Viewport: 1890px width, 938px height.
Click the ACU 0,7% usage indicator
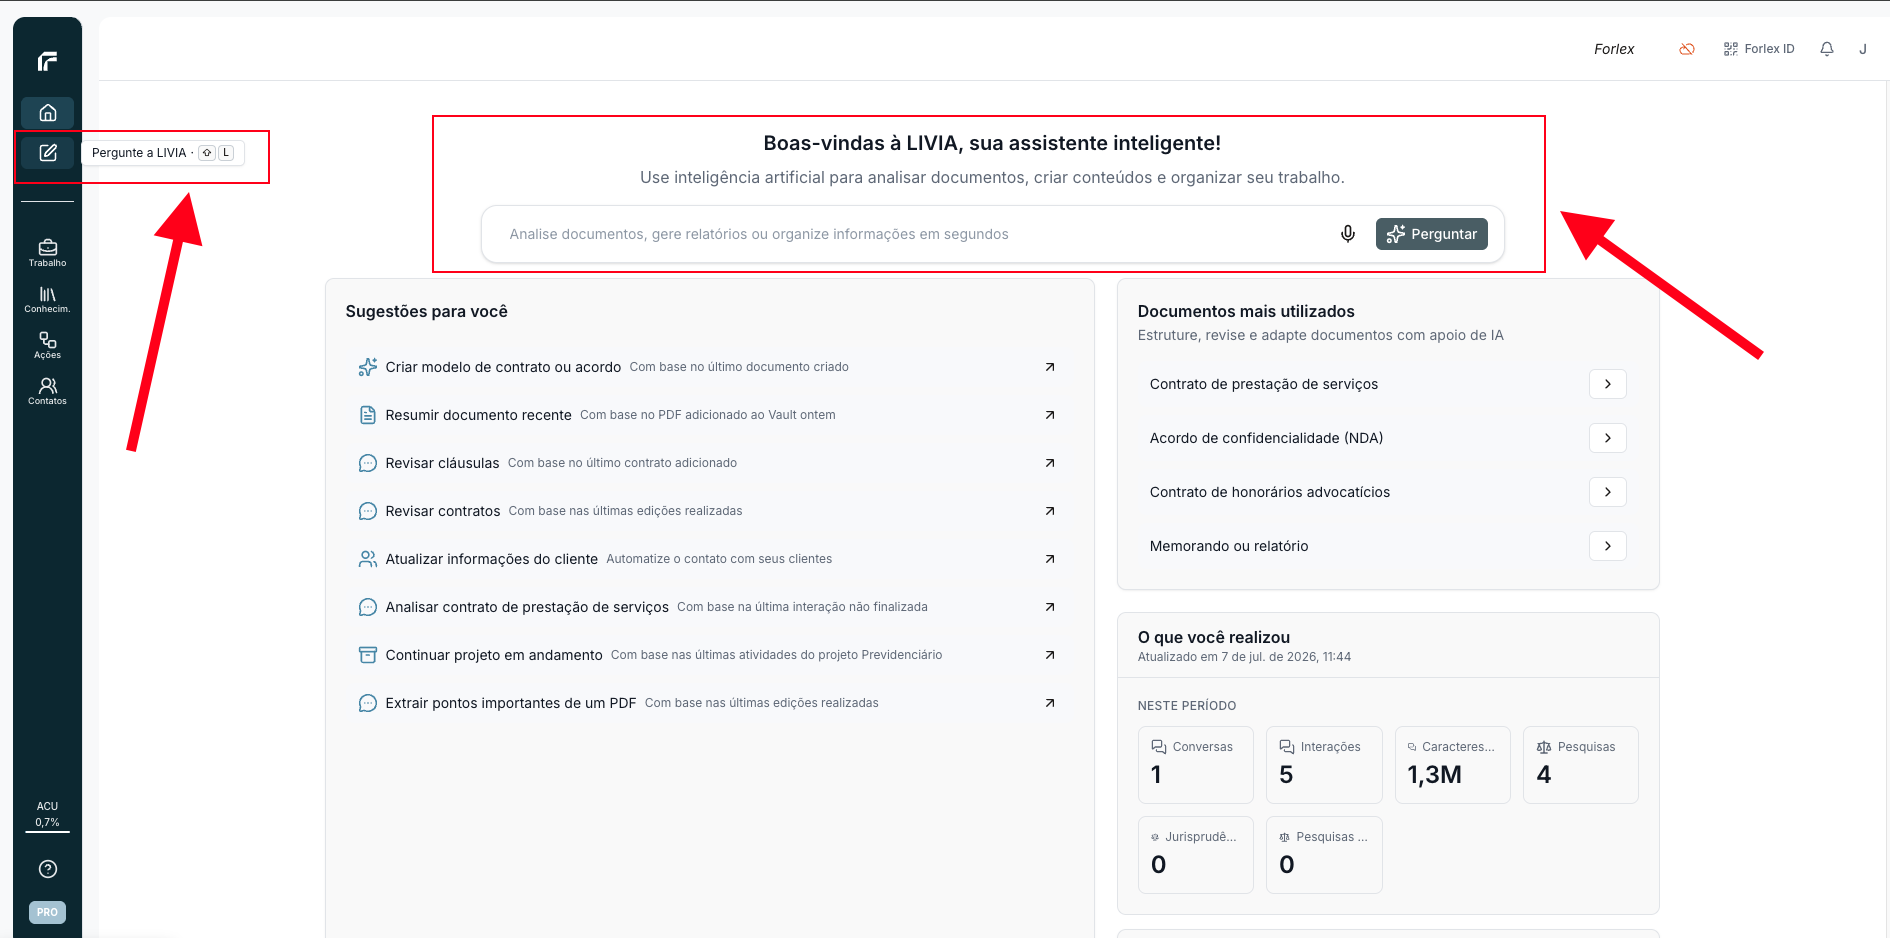tap(47, 814)
